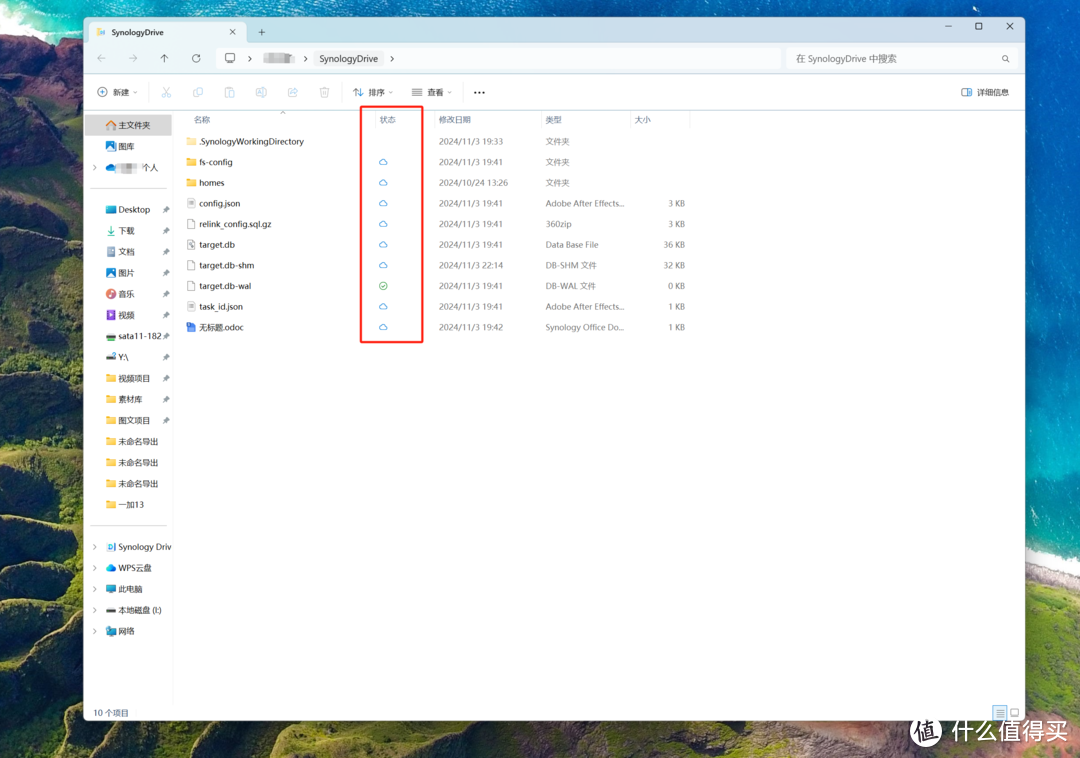Click the Up arrow navigation icon
The width and height of the screenshot is (1080, 758).
(164, 59)
